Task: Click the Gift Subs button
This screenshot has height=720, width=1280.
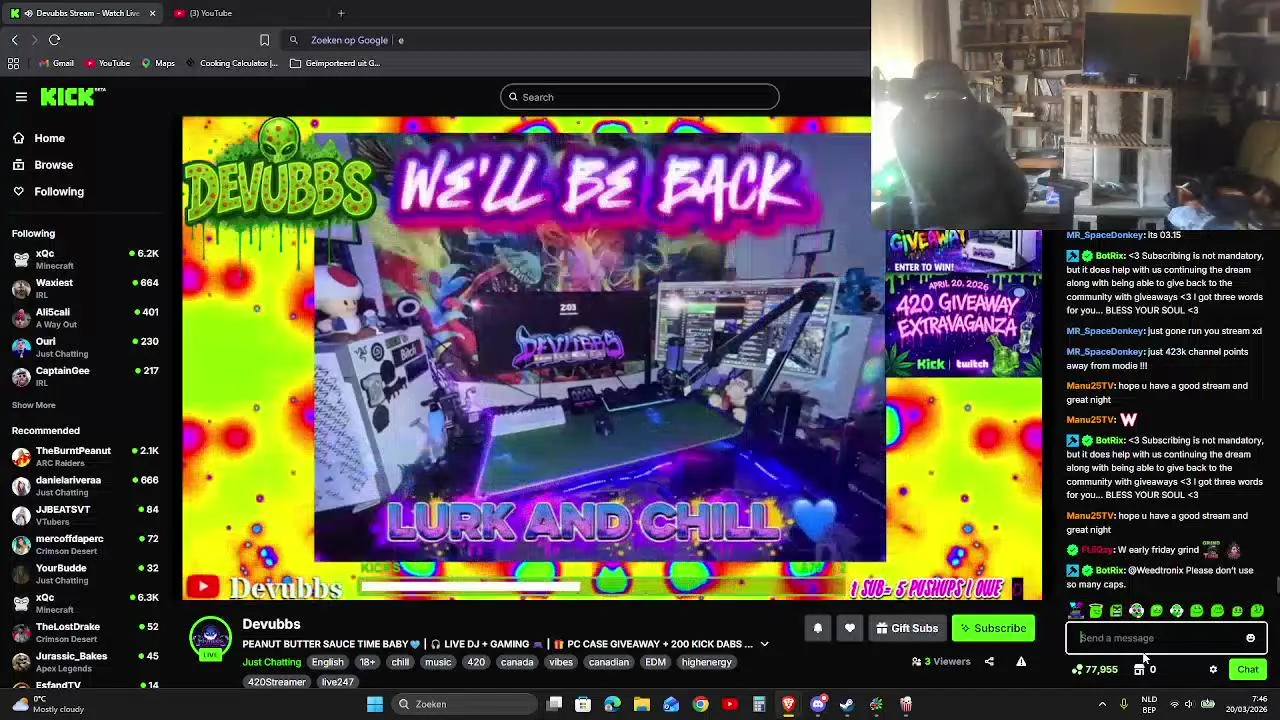Action: coord(907,629)
